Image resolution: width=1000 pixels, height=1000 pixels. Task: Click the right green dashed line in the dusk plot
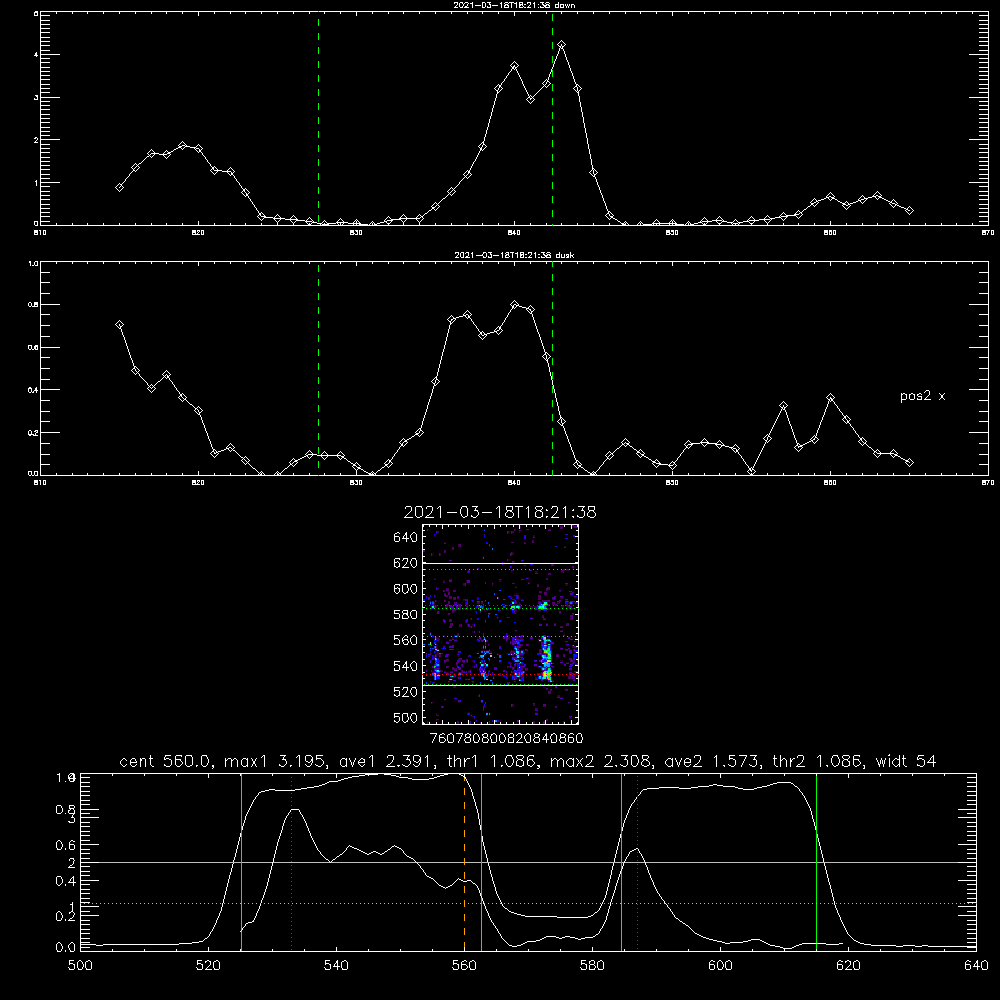[x=552, y=368]
